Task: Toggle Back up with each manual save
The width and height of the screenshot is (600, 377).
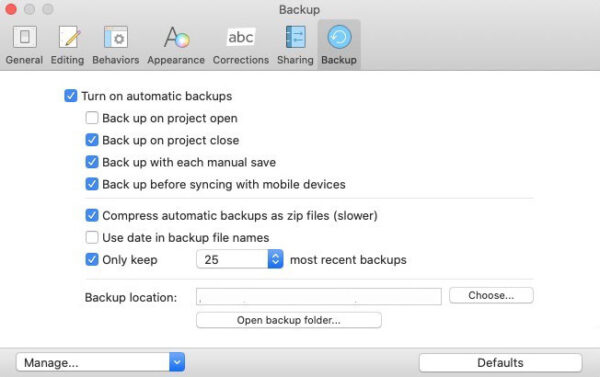Action: coord(92,162)
